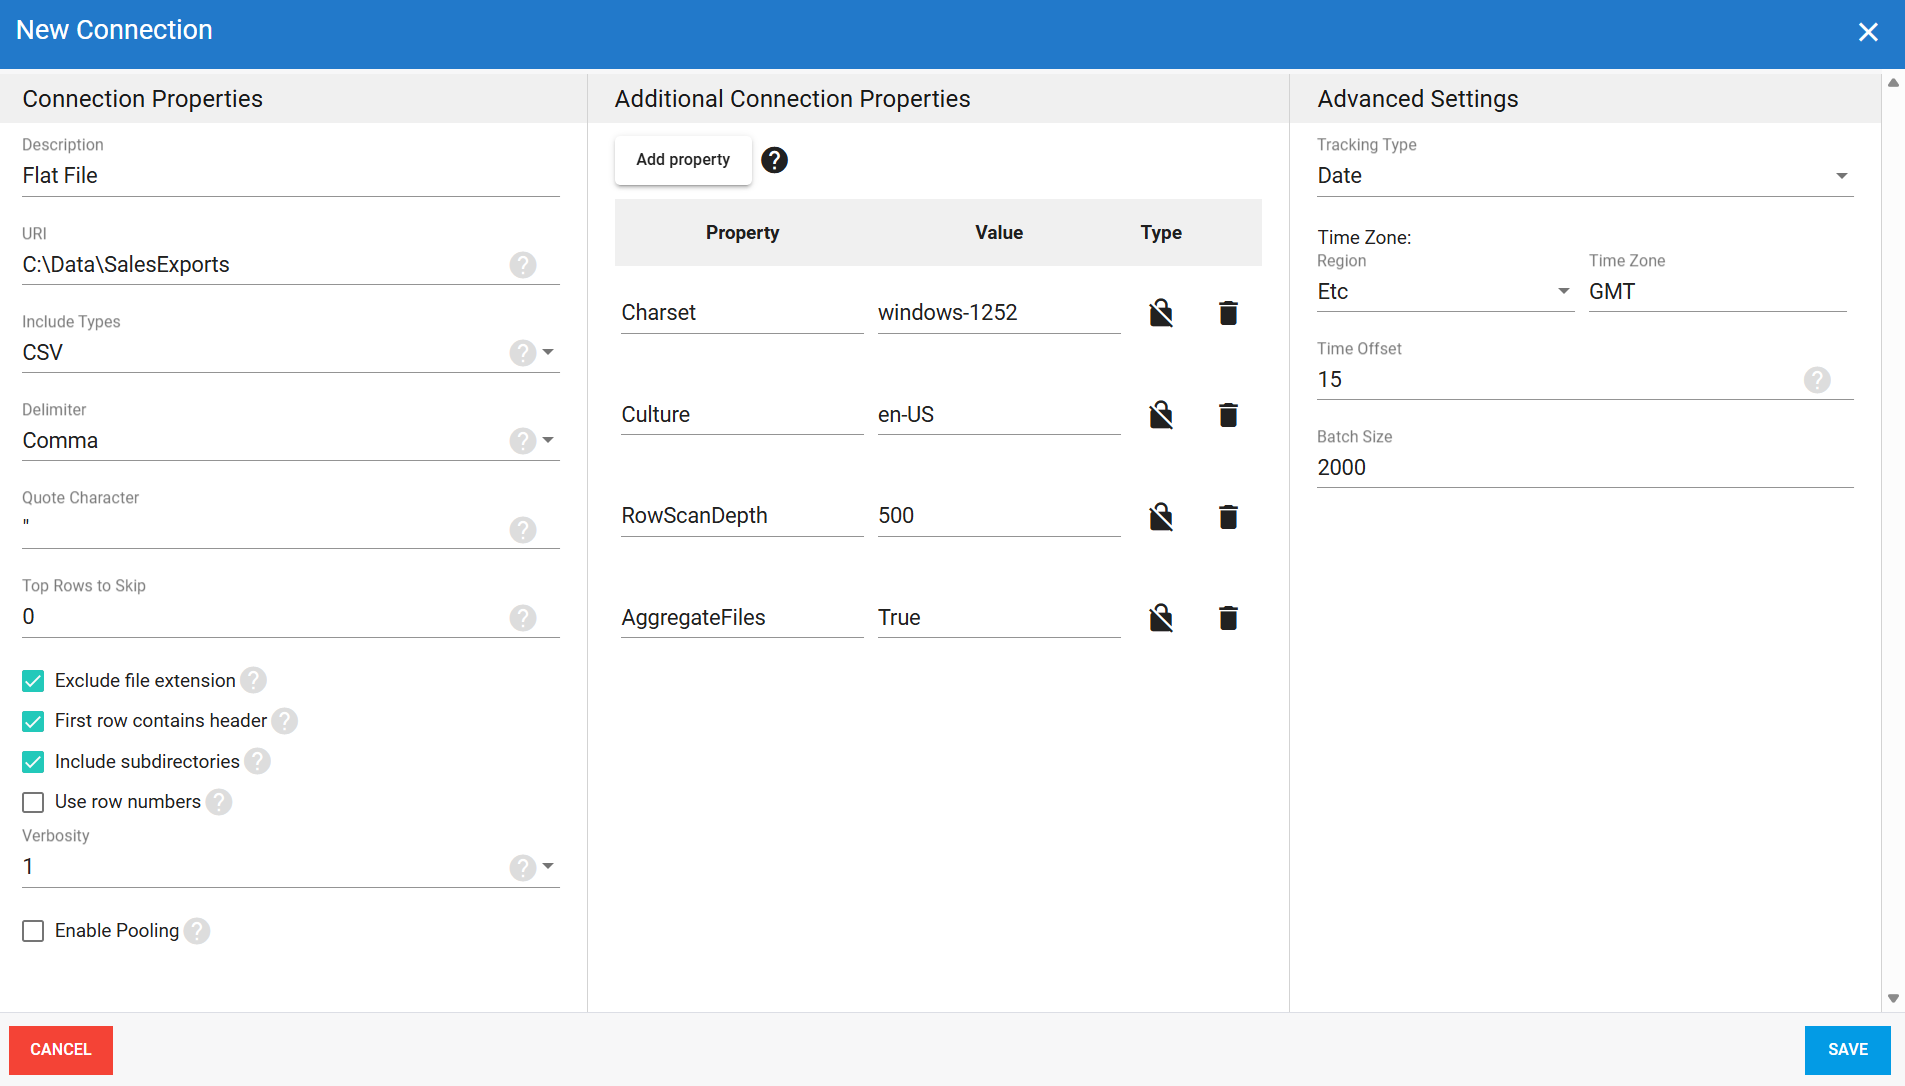Click the AggregateFiles property name field
Screen dimensions: 1905x1086
742,618
